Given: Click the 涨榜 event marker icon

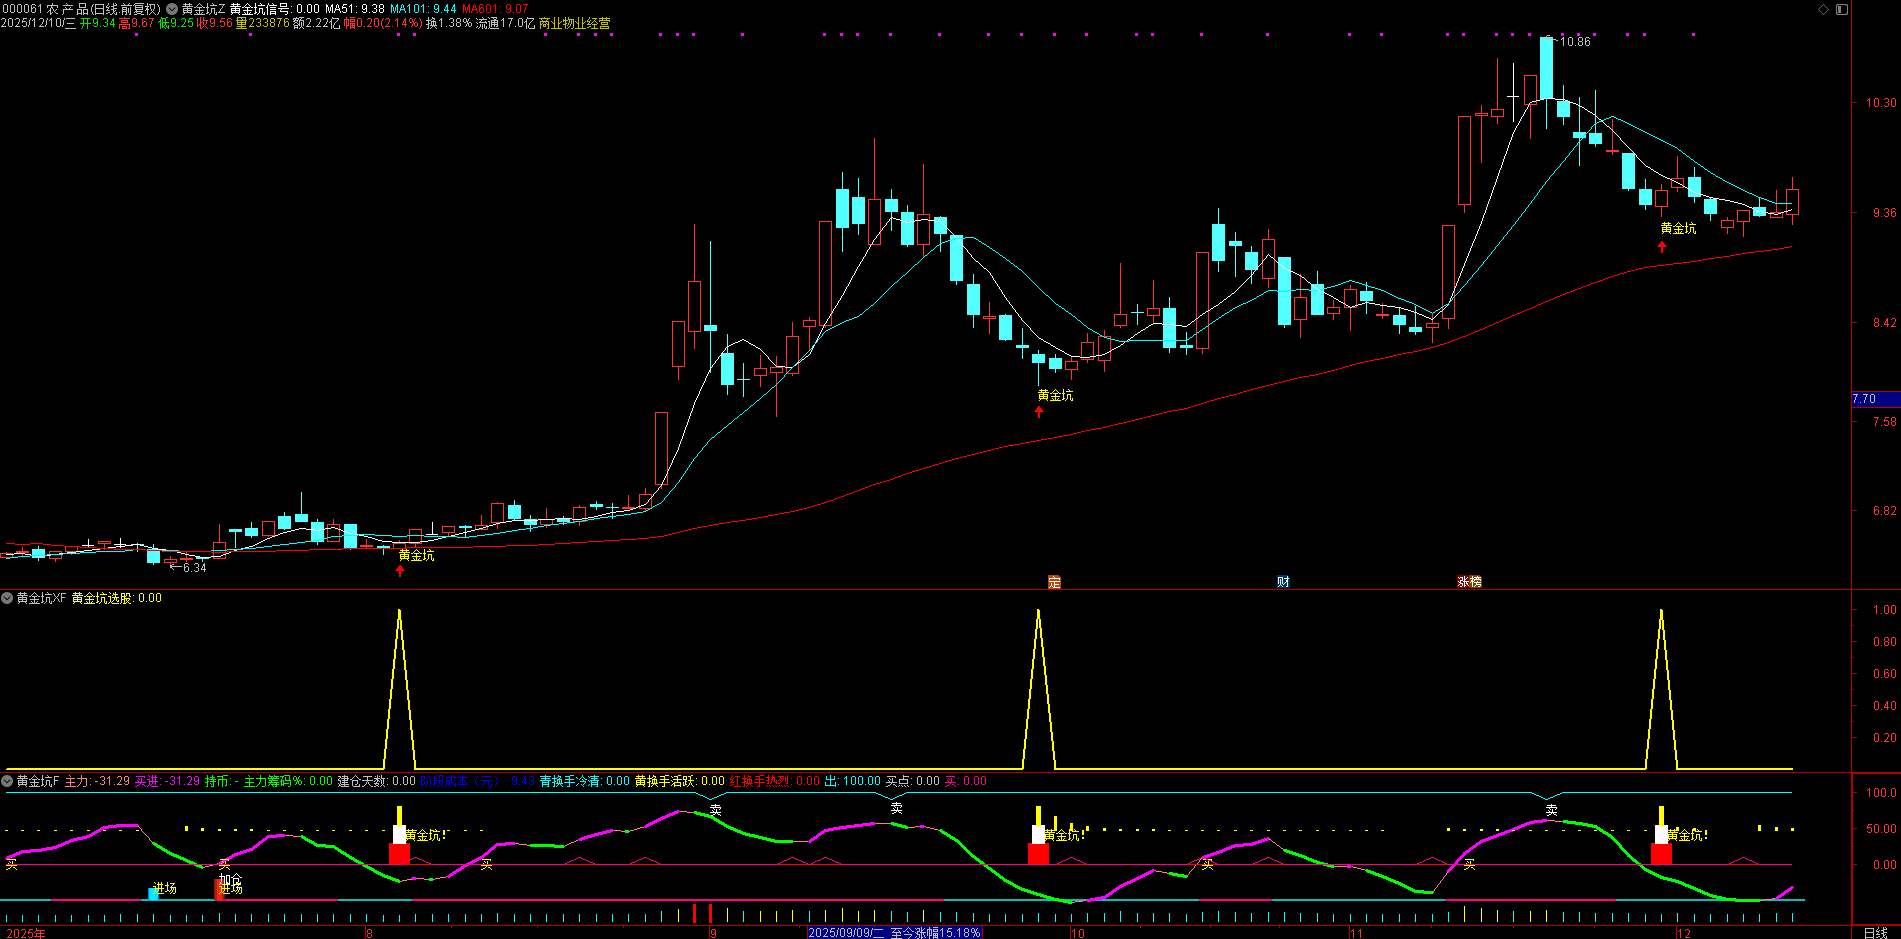Looking at the screenshot, I should point(1469,582).
